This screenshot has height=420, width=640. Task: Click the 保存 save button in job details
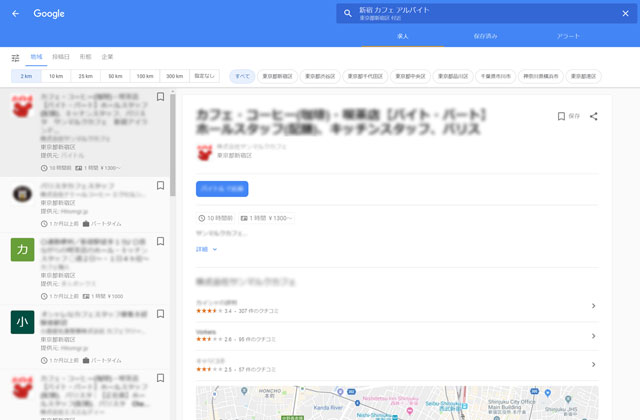click(568, 117)
